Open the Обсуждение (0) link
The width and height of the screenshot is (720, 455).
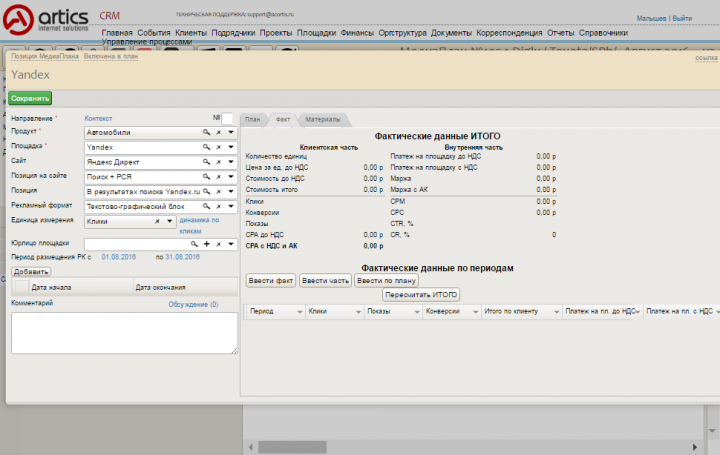click(x=193, y=304)
